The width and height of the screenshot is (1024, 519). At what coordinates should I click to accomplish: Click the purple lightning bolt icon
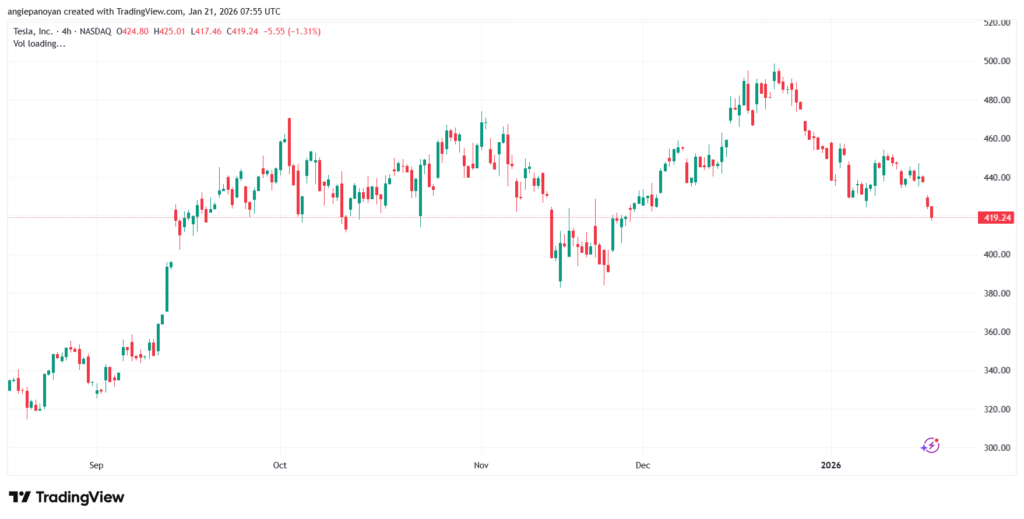[x=931, y=445]
